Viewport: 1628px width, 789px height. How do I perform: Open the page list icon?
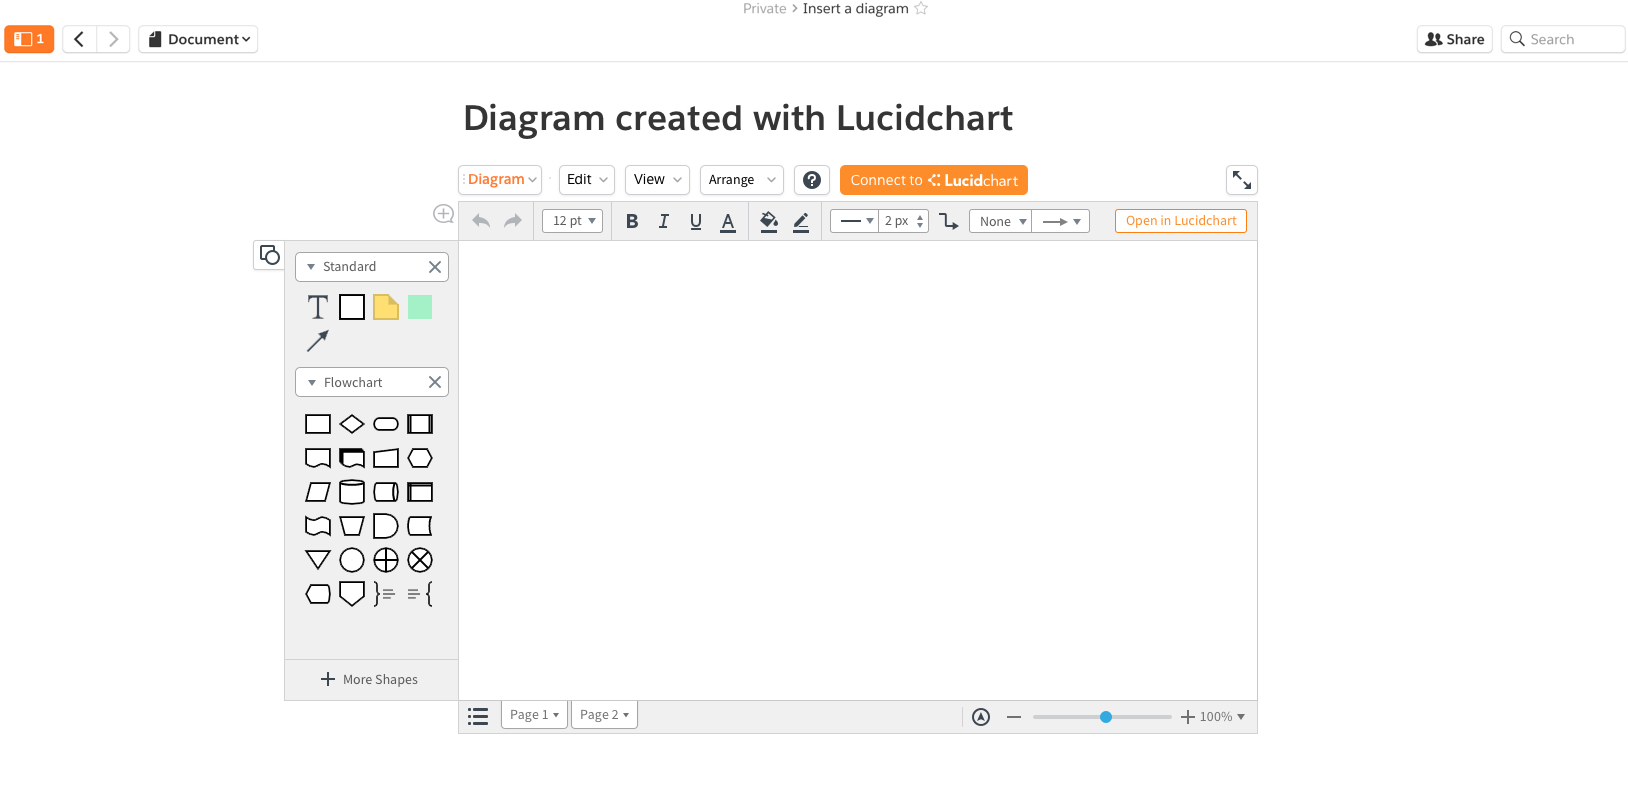pyautogui.click(x=478, y=716)
